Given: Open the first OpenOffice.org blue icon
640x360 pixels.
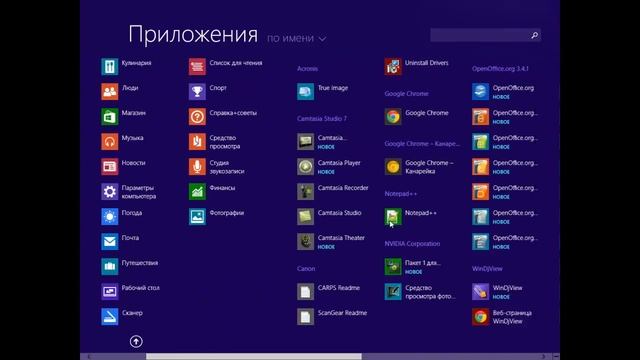Looking at the screenshot, I should point(480,91).
